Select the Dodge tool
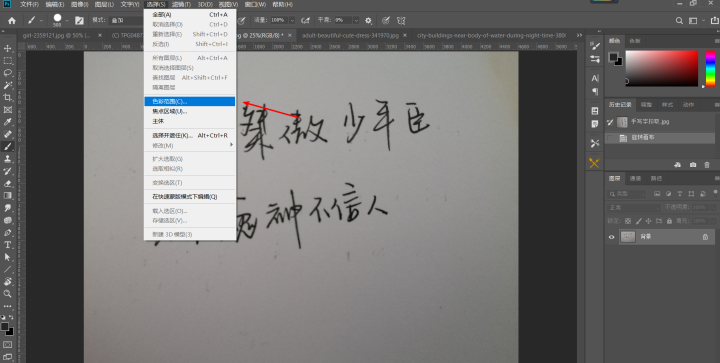 click(x=8, y=220)
